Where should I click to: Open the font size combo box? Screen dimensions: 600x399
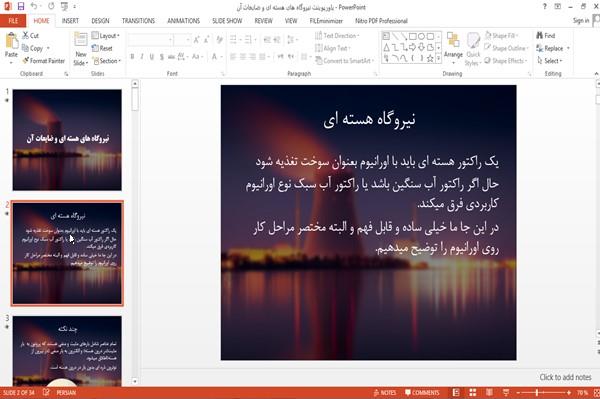[182, 39]
